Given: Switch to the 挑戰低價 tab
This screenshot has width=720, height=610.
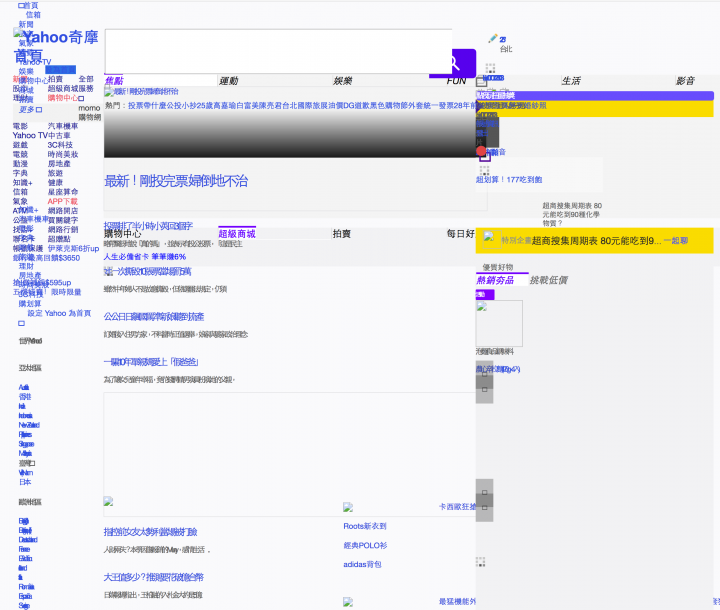Looking at the screenshot, I should (x=549, y=280).
